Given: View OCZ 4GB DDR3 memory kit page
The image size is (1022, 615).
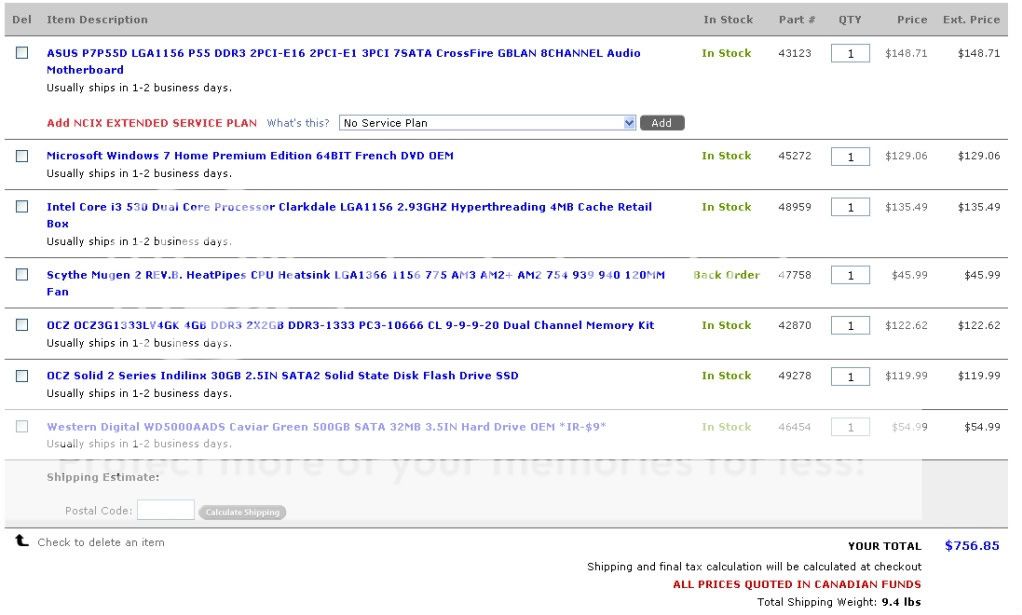Looking at the screenshot, I should pos(350,325).
